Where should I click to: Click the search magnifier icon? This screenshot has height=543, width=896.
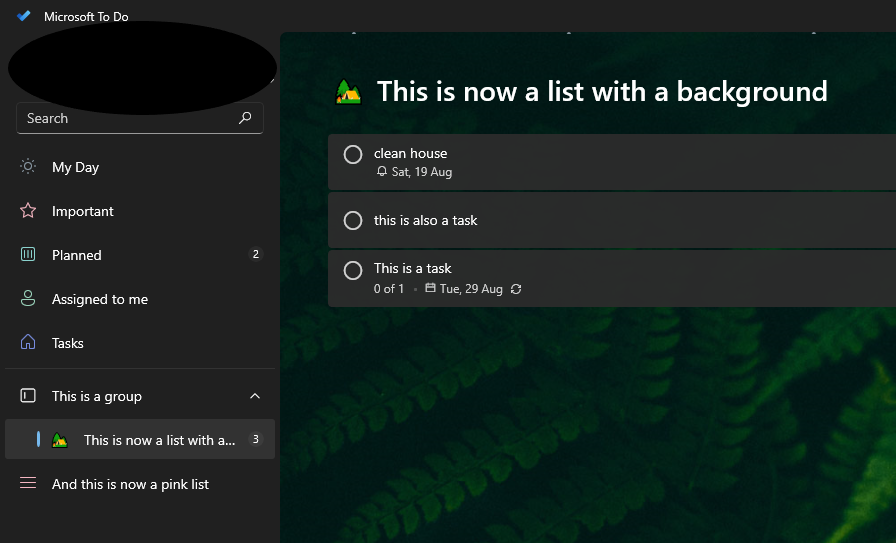tap(245, 118)
